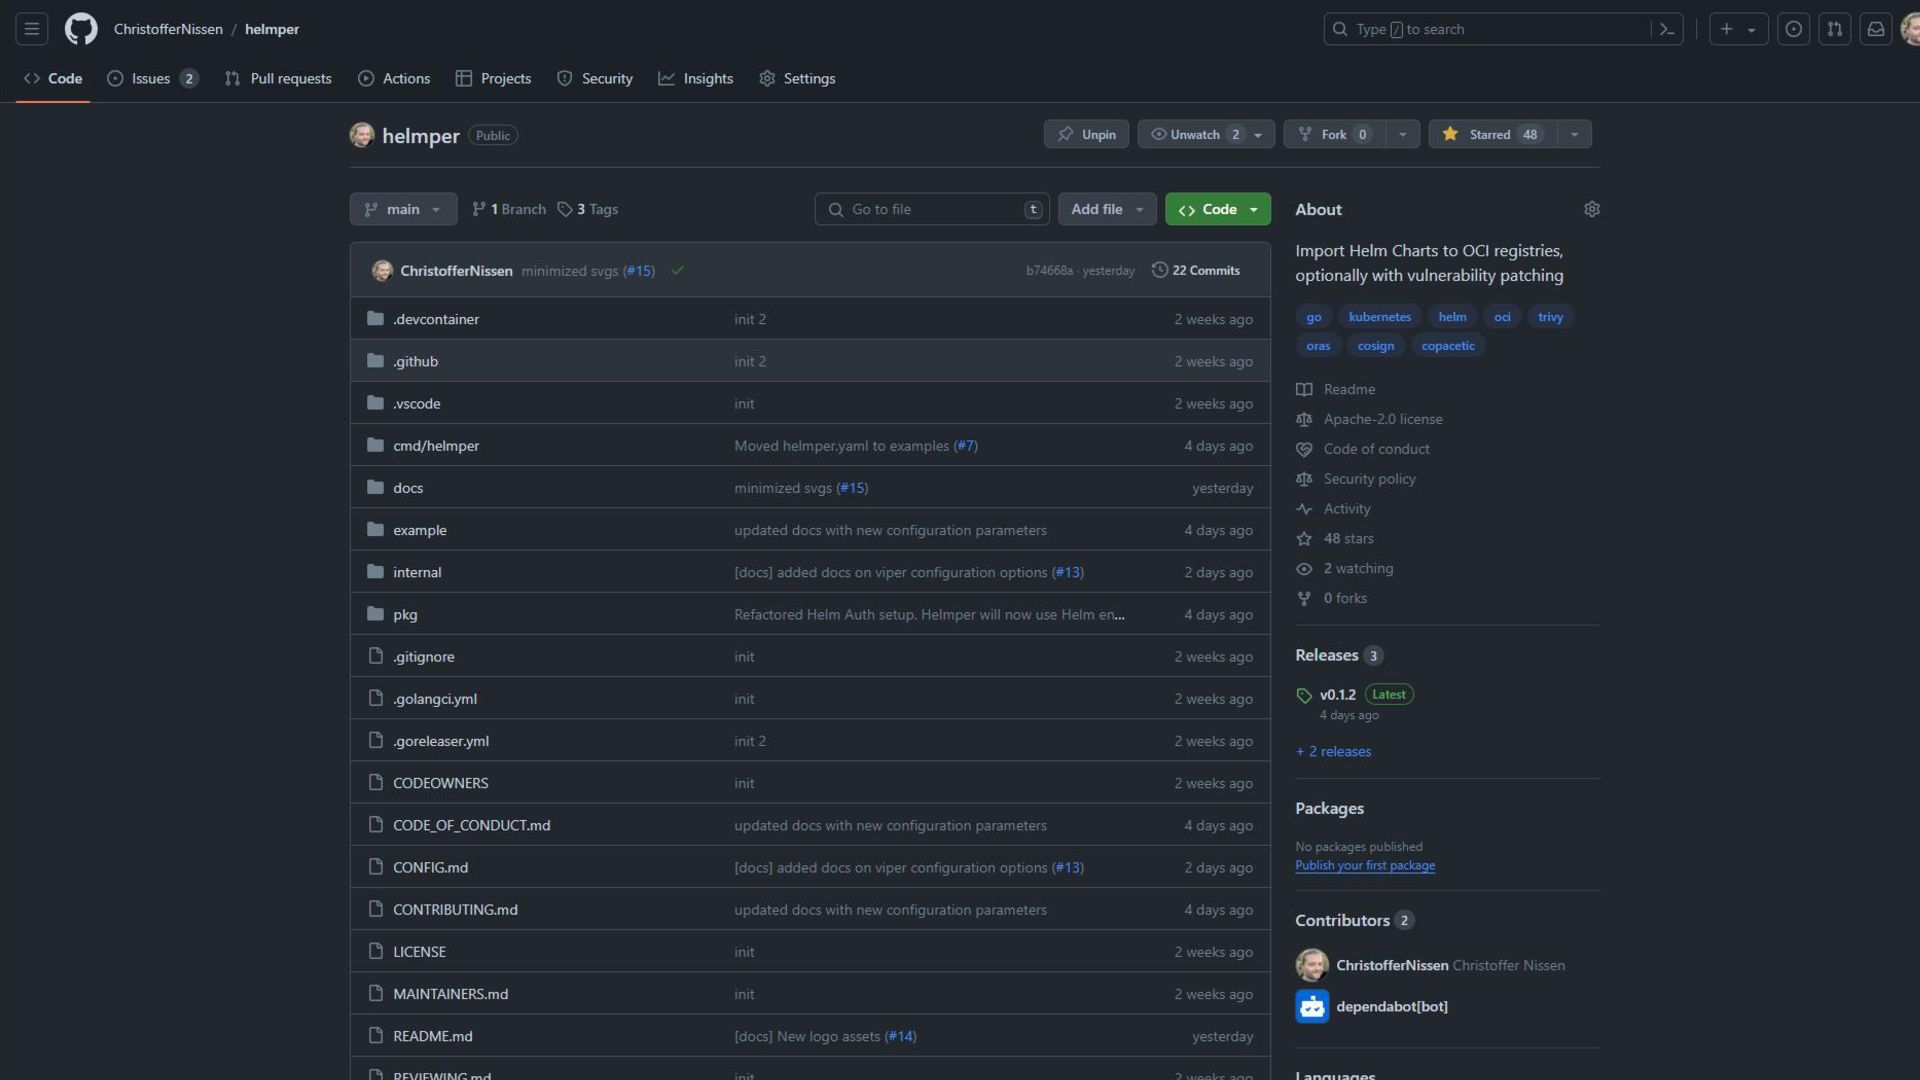
Task: Open the docs folder
Action: tap(408, 488)
